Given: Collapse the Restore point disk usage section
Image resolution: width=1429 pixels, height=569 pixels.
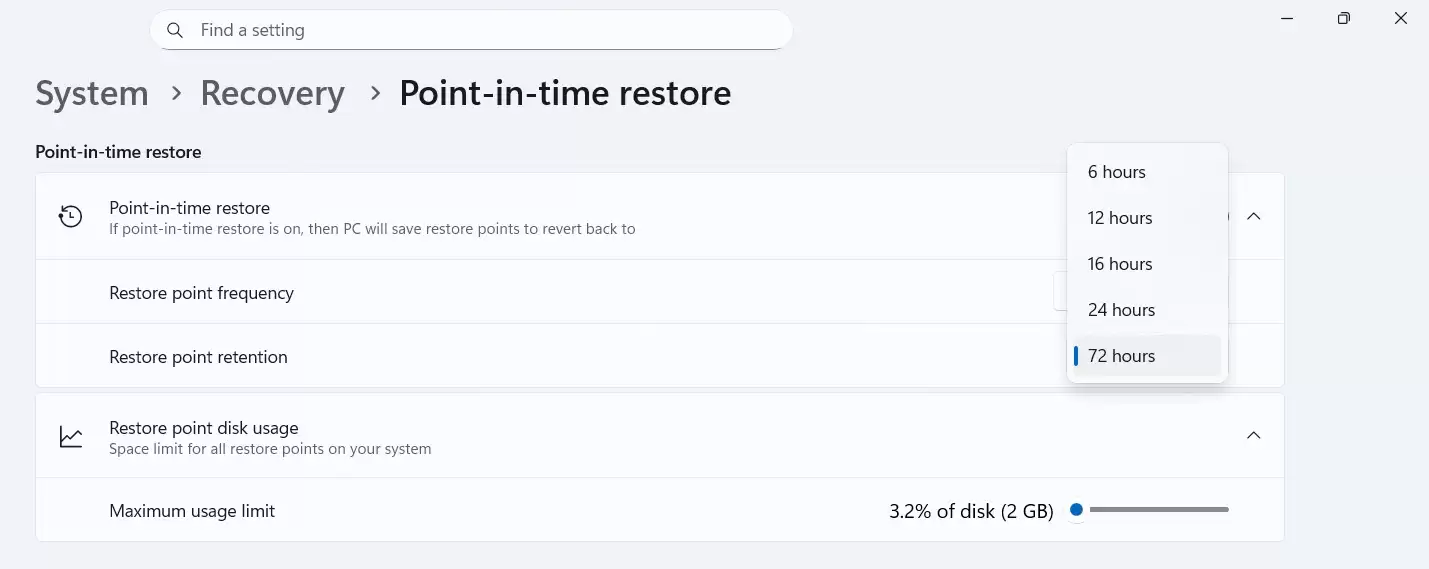Looking at the screenshot, I should pyautogui.click(x=1253, y=435).
